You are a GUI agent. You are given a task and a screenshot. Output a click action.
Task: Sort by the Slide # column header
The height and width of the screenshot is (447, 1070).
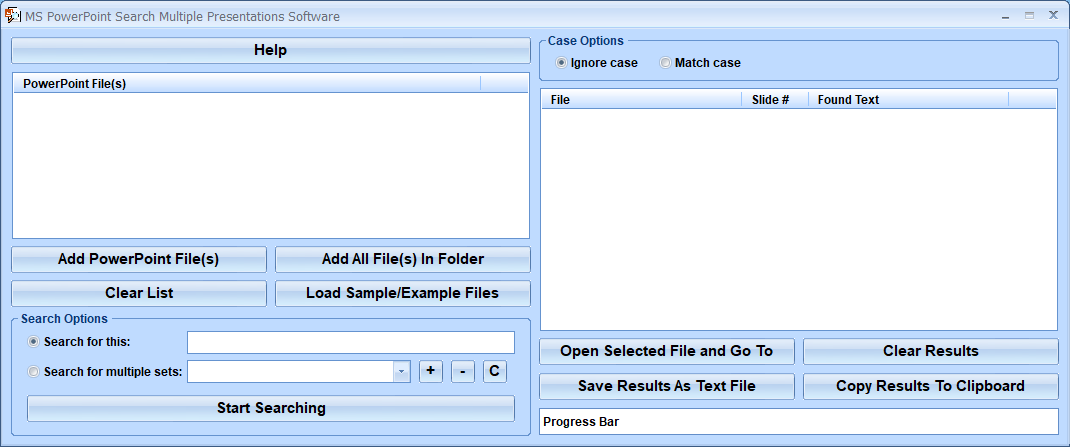(x=775, y=100)
